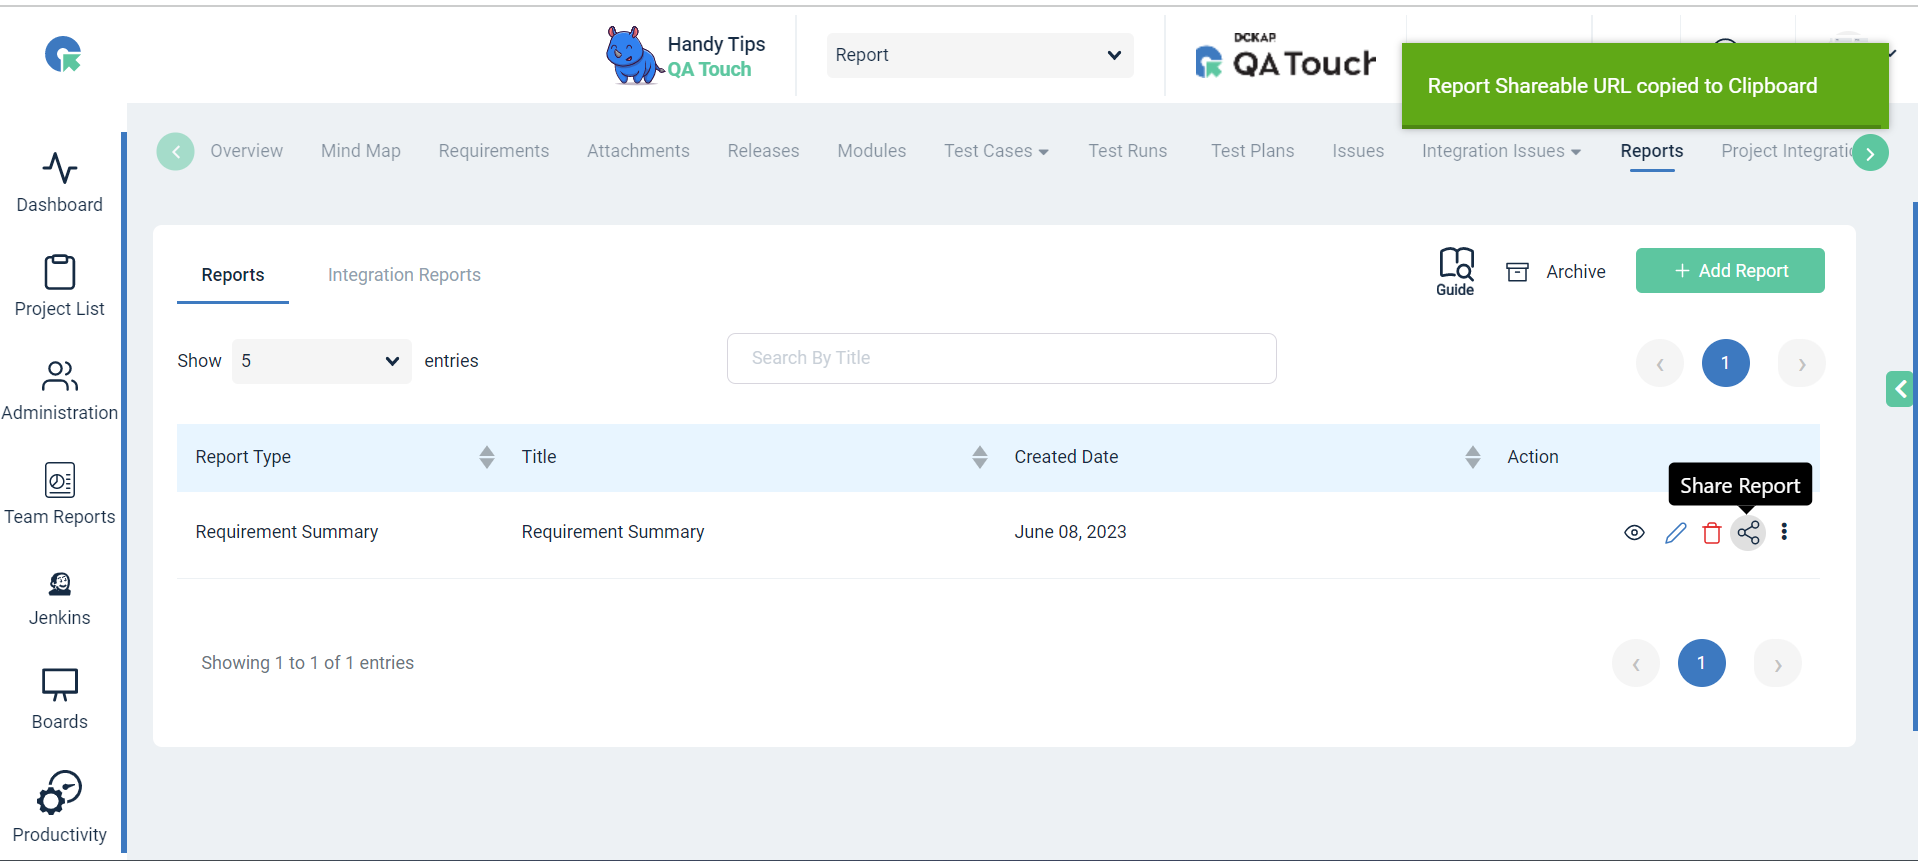This screenshot has width=1918, height=861.
Task: Open the Archive reports link
Action: [x=1556, y=272]
